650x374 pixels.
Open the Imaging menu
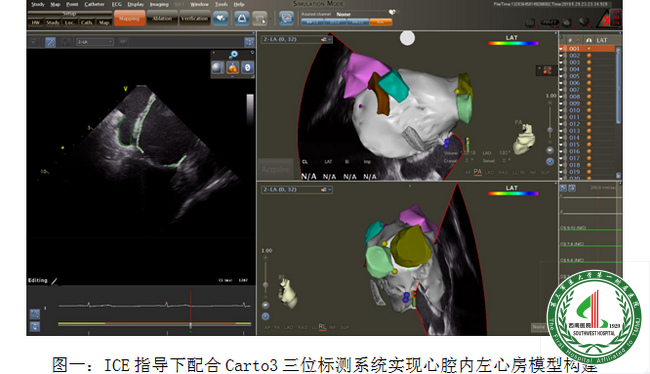coord(159,4)
